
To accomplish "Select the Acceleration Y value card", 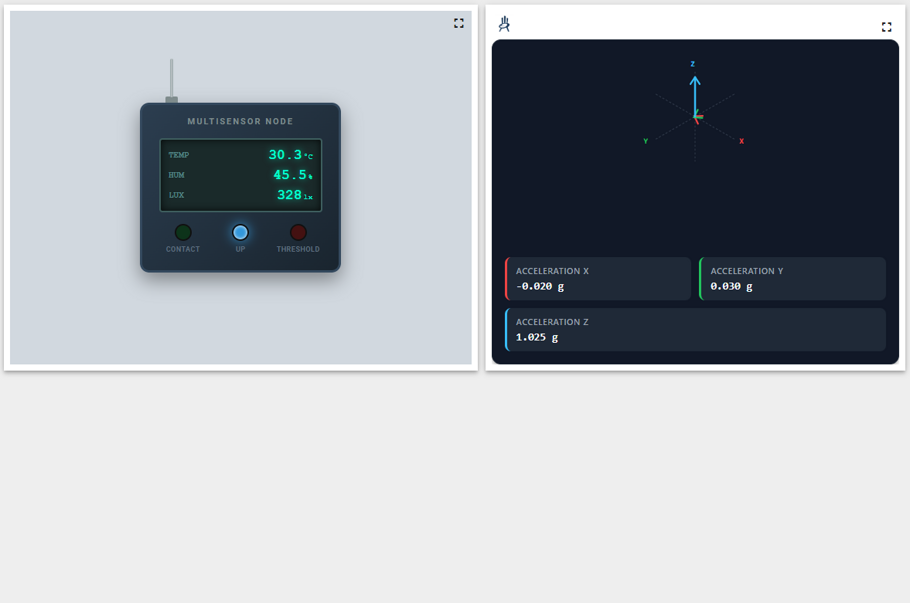I will pos(793,279).
